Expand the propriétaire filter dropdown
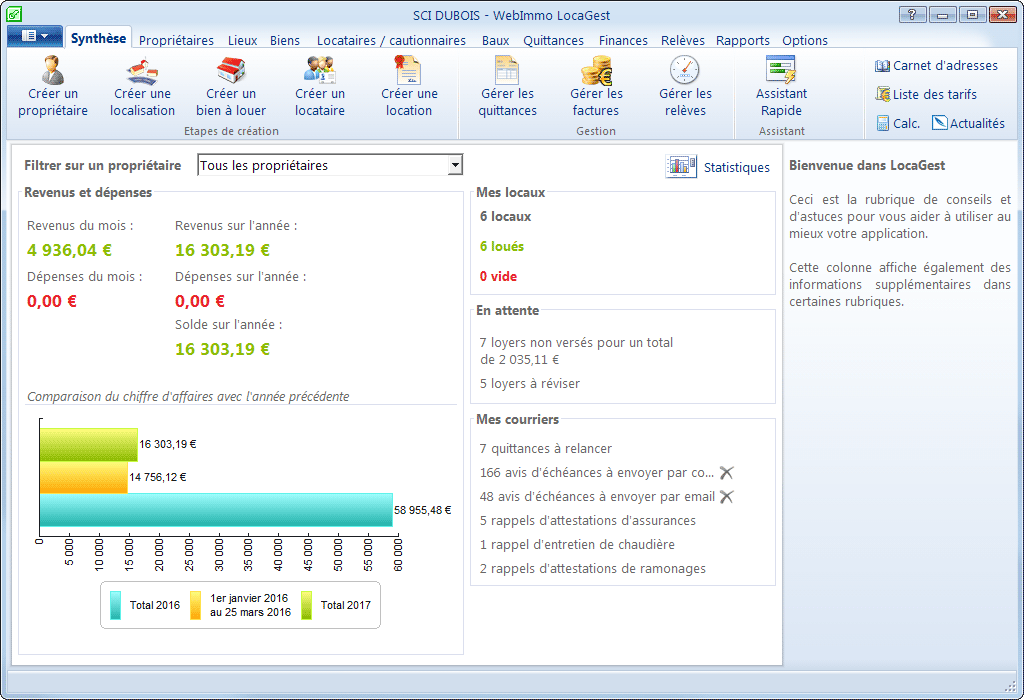The width and height of the screenshot is (1024, 700). point(455,166)
